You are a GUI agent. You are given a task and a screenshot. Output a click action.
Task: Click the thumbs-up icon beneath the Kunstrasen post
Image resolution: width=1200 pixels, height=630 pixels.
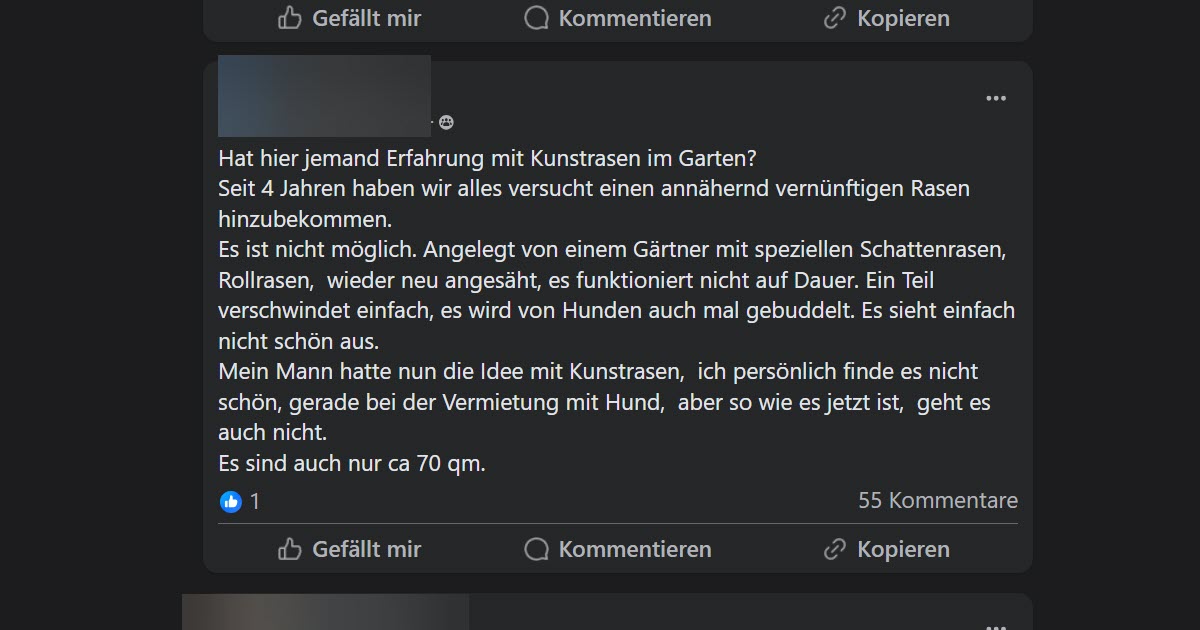pos(290,549)
